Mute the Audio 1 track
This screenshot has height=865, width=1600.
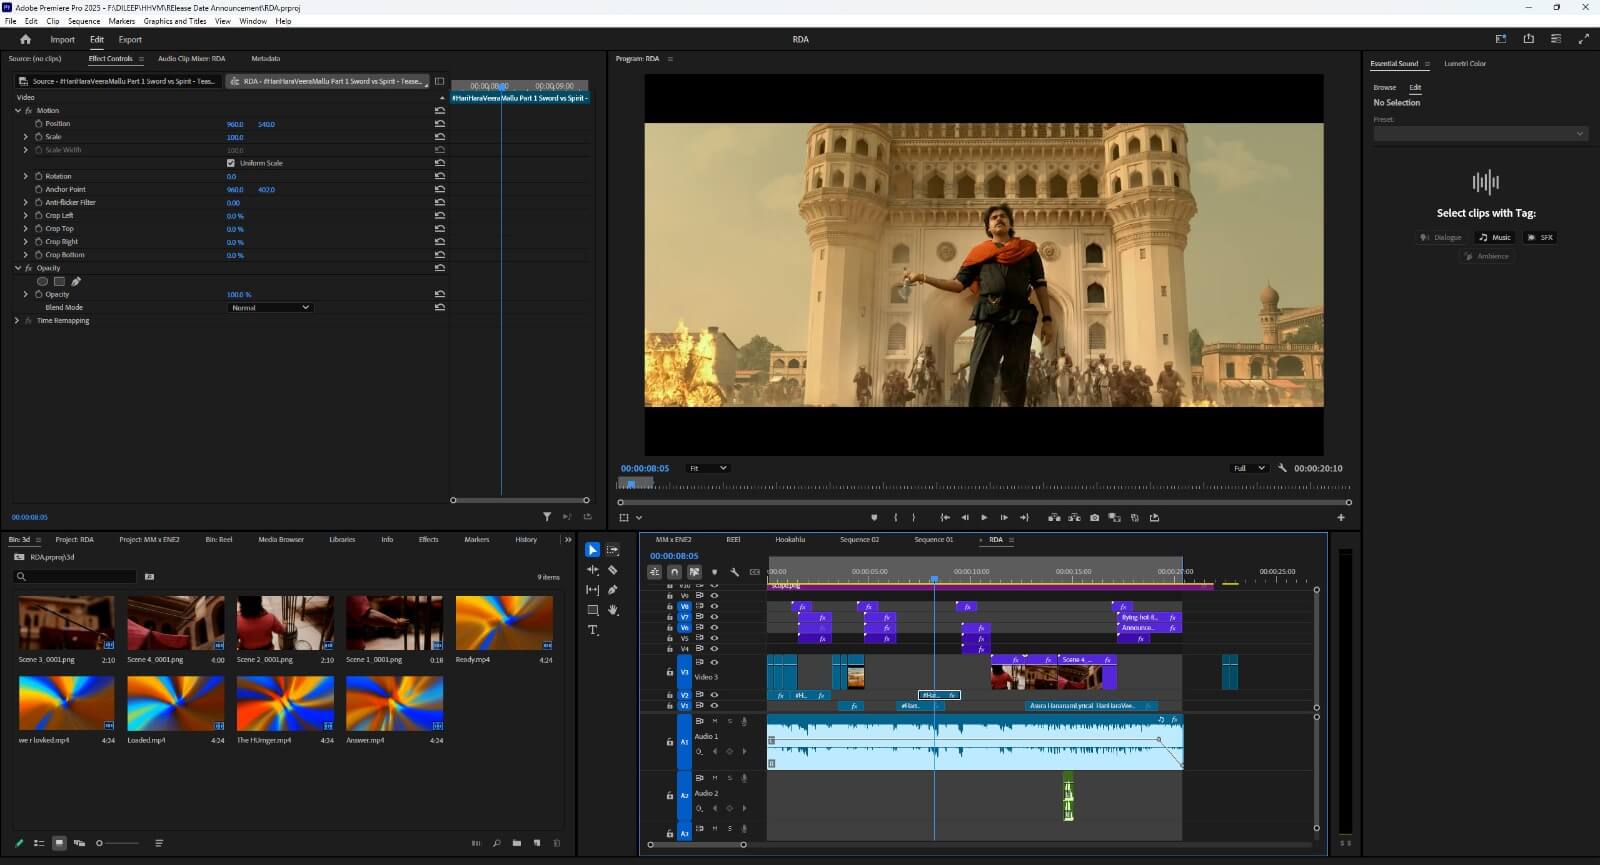coord(714,721)
